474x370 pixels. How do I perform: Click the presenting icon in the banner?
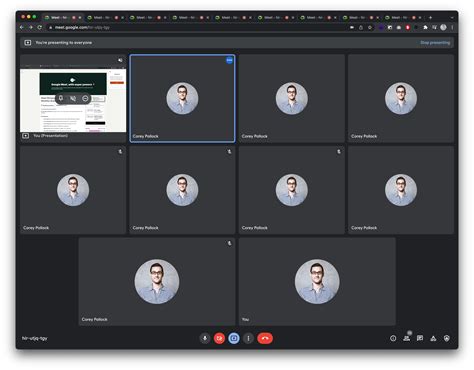(x=28, y=43)
